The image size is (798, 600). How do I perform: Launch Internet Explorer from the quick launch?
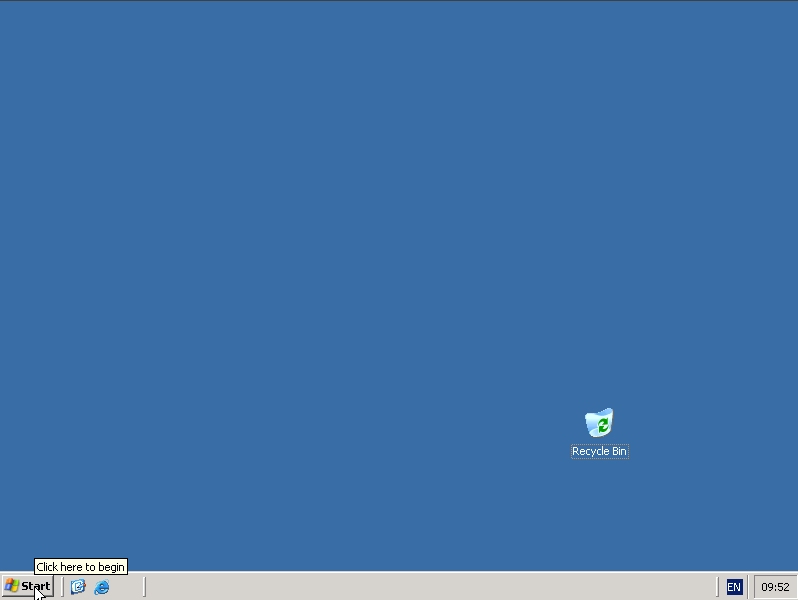pos(102,587)
